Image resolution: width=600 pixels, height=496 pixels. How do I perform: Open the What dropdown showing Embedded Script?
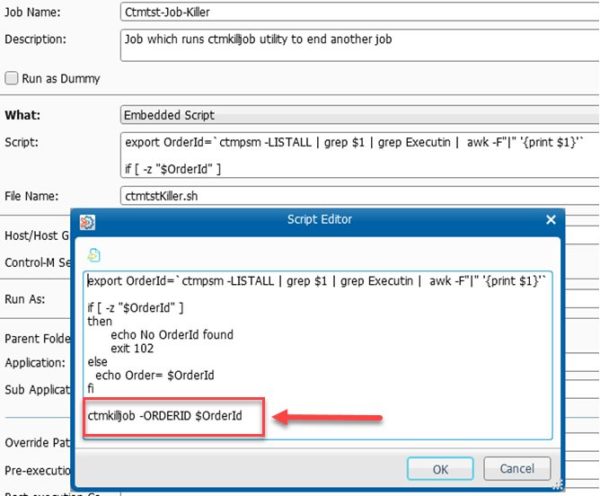tap(360, 115)
